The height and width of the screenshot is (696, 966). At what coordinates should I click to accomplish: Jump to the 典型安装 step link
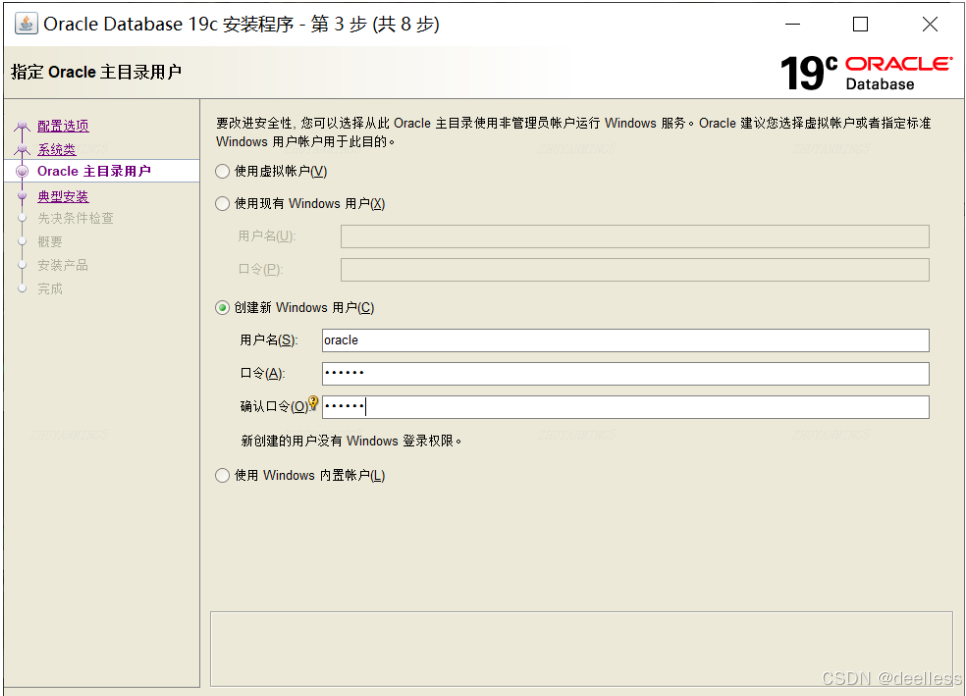63,196
